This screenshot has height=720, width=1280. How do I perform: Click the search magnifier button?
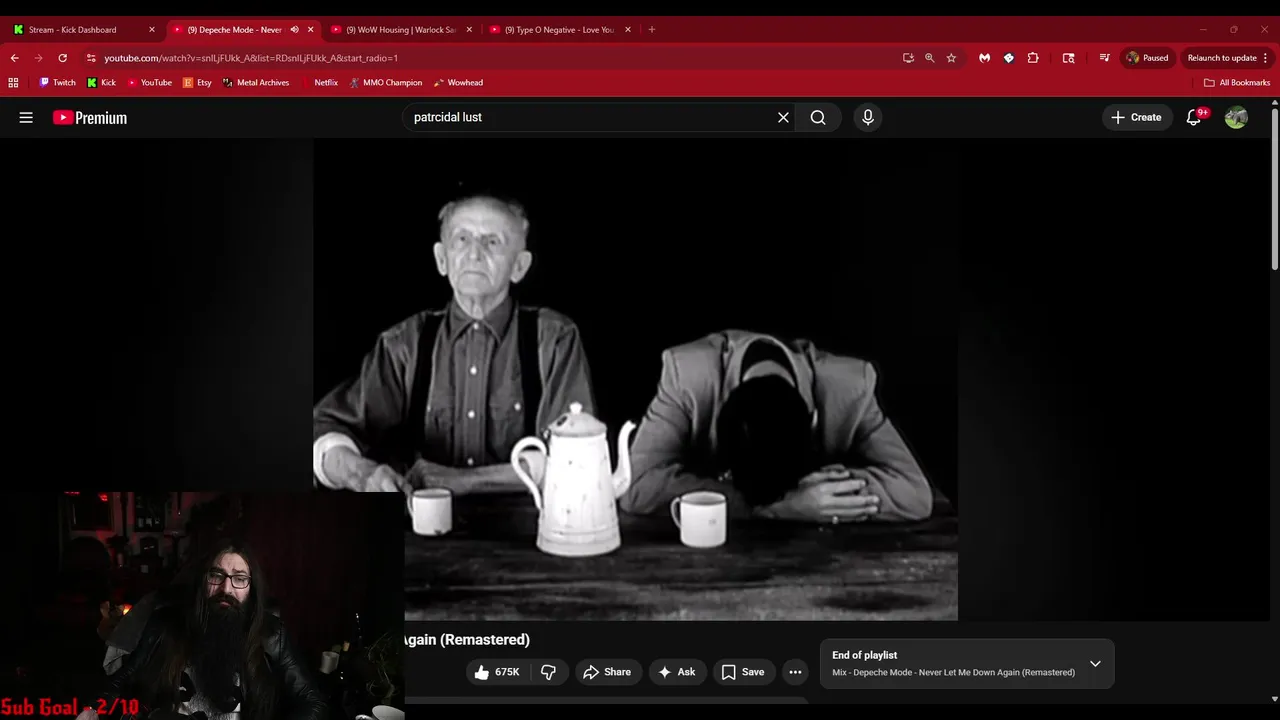[818, 117]
